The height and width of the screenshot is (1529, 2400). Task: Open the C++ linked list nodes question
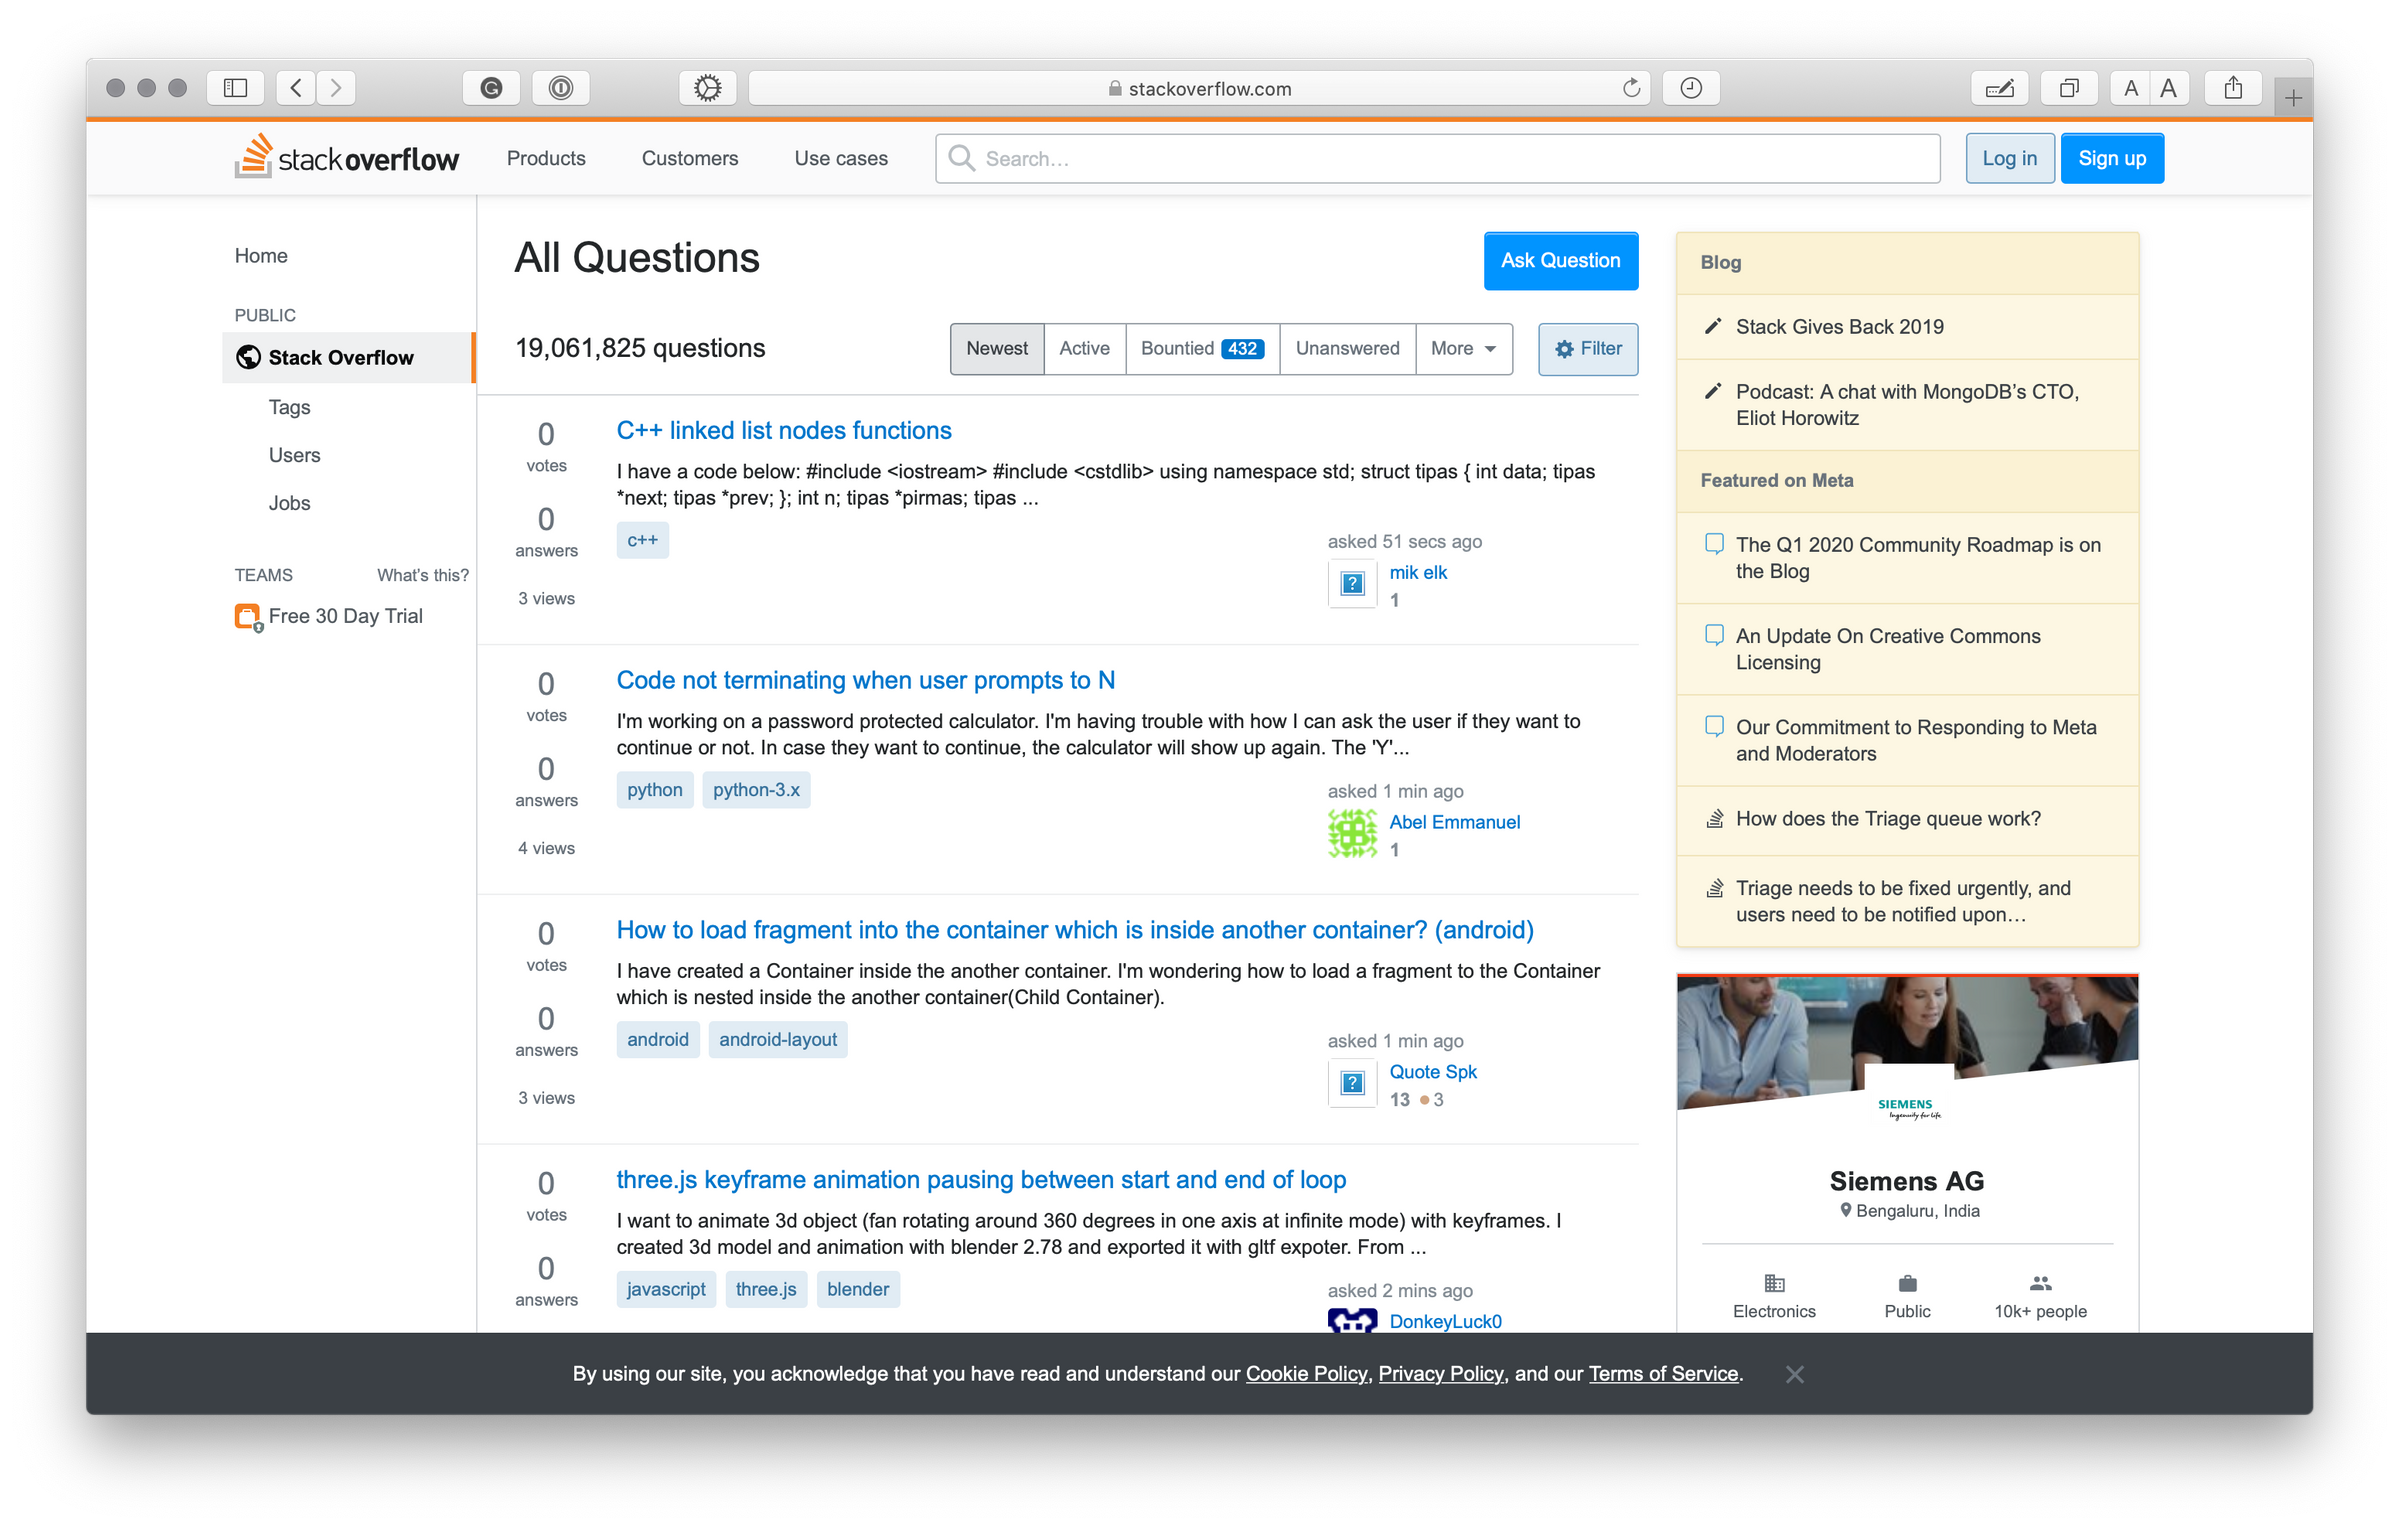784,430
